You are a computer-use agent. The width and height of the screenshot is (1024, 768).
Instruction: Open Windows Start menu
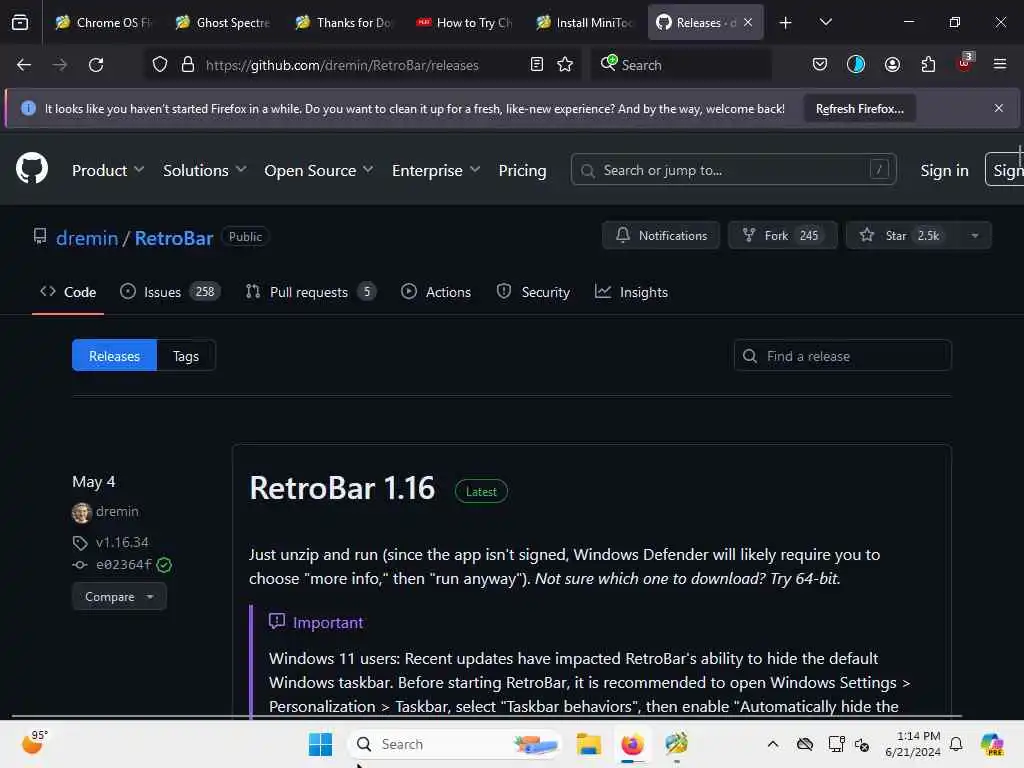[320, 744]
